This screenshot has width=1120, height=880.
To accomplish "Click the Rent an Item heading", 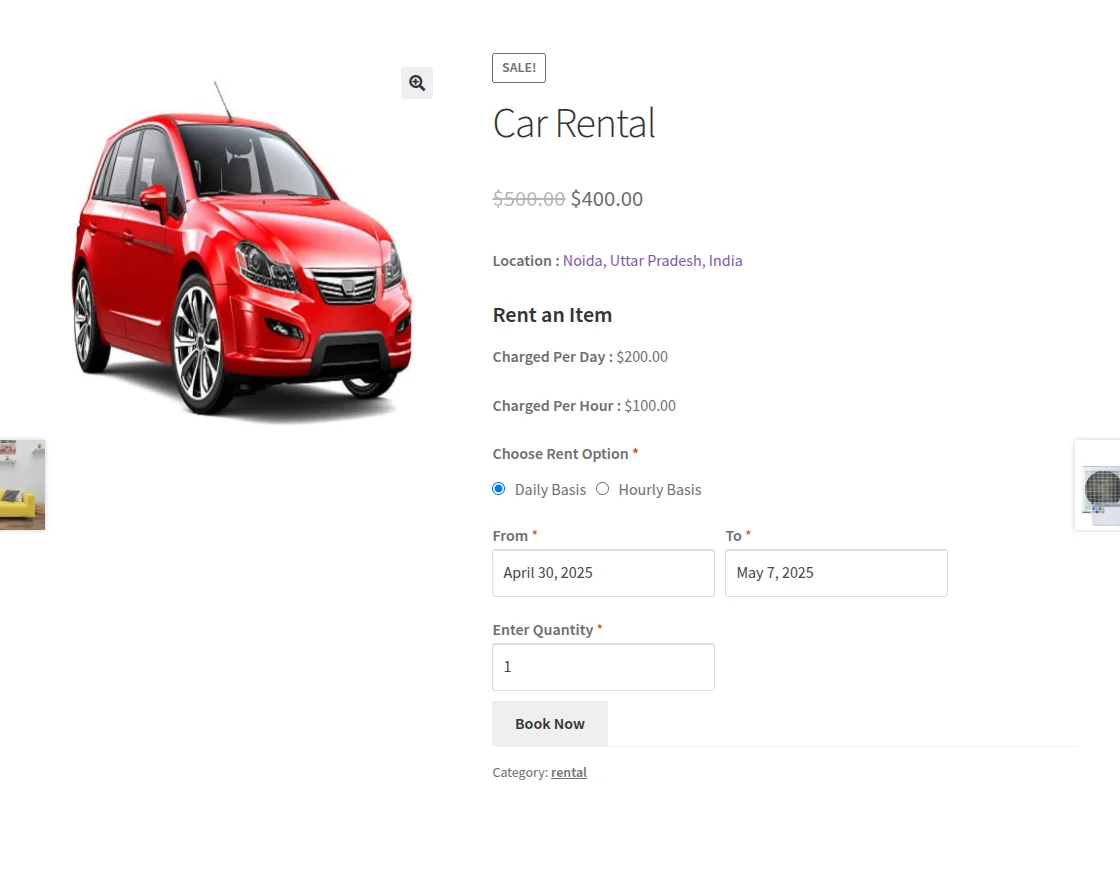I will pos(552,314).
